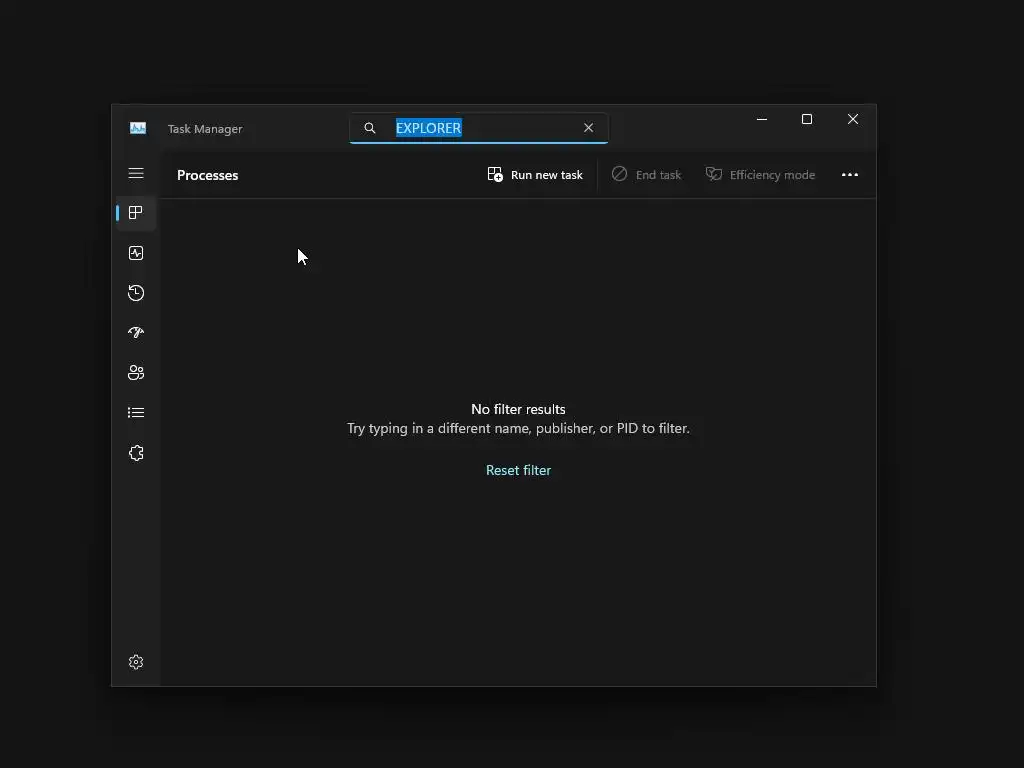Click the Processes page heading
The width and height of the screenshot is (1024, 768).
tap(208, 175)
